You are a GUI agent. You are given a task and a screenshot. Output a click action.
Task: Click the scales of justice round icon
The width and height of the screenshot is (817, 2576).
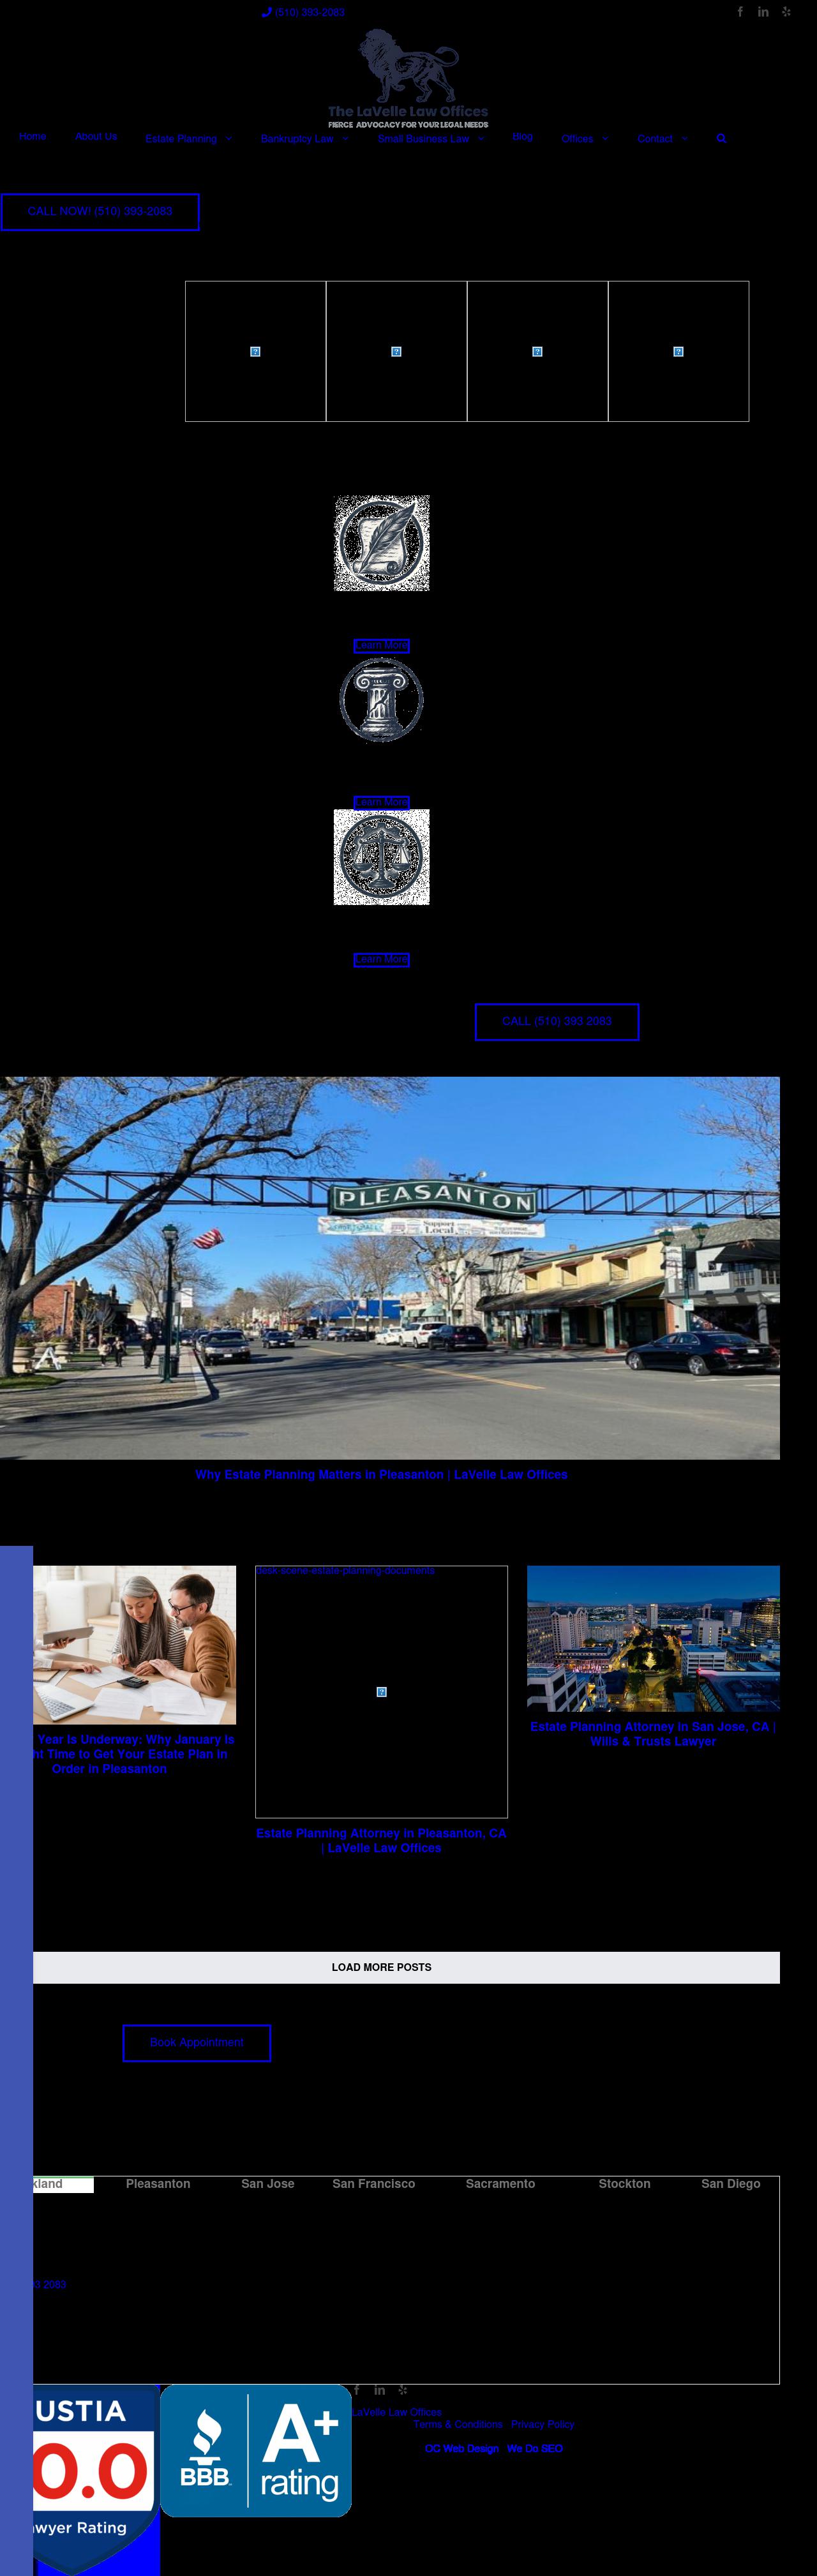tap(382, 857)
